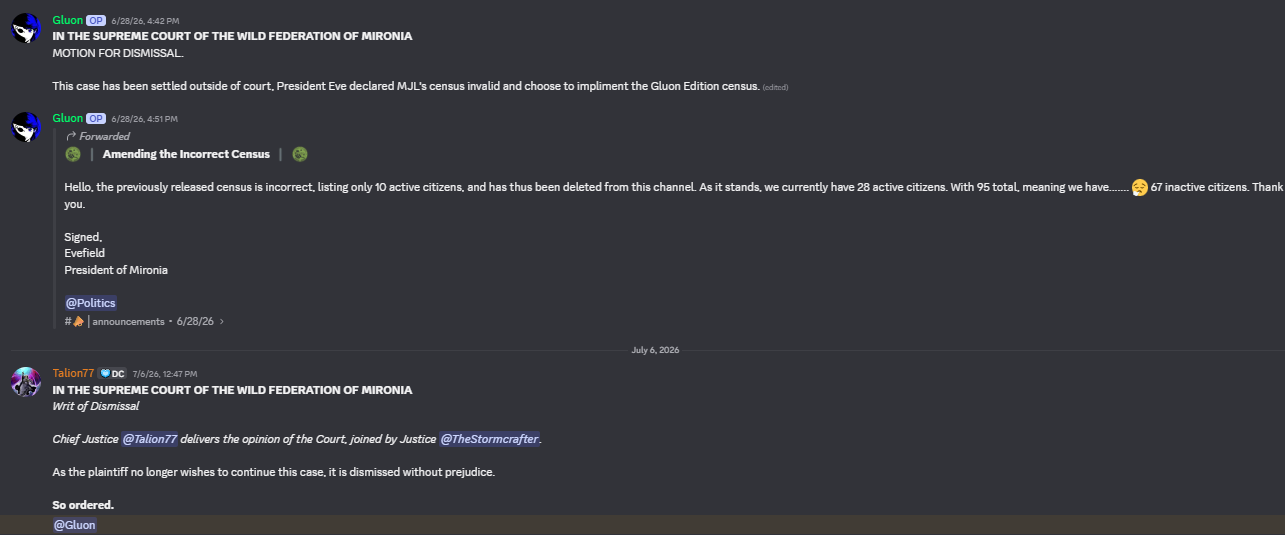Click the @Gluon mention at the bottom
The image size is (1285, 535).
coord(75,525)
